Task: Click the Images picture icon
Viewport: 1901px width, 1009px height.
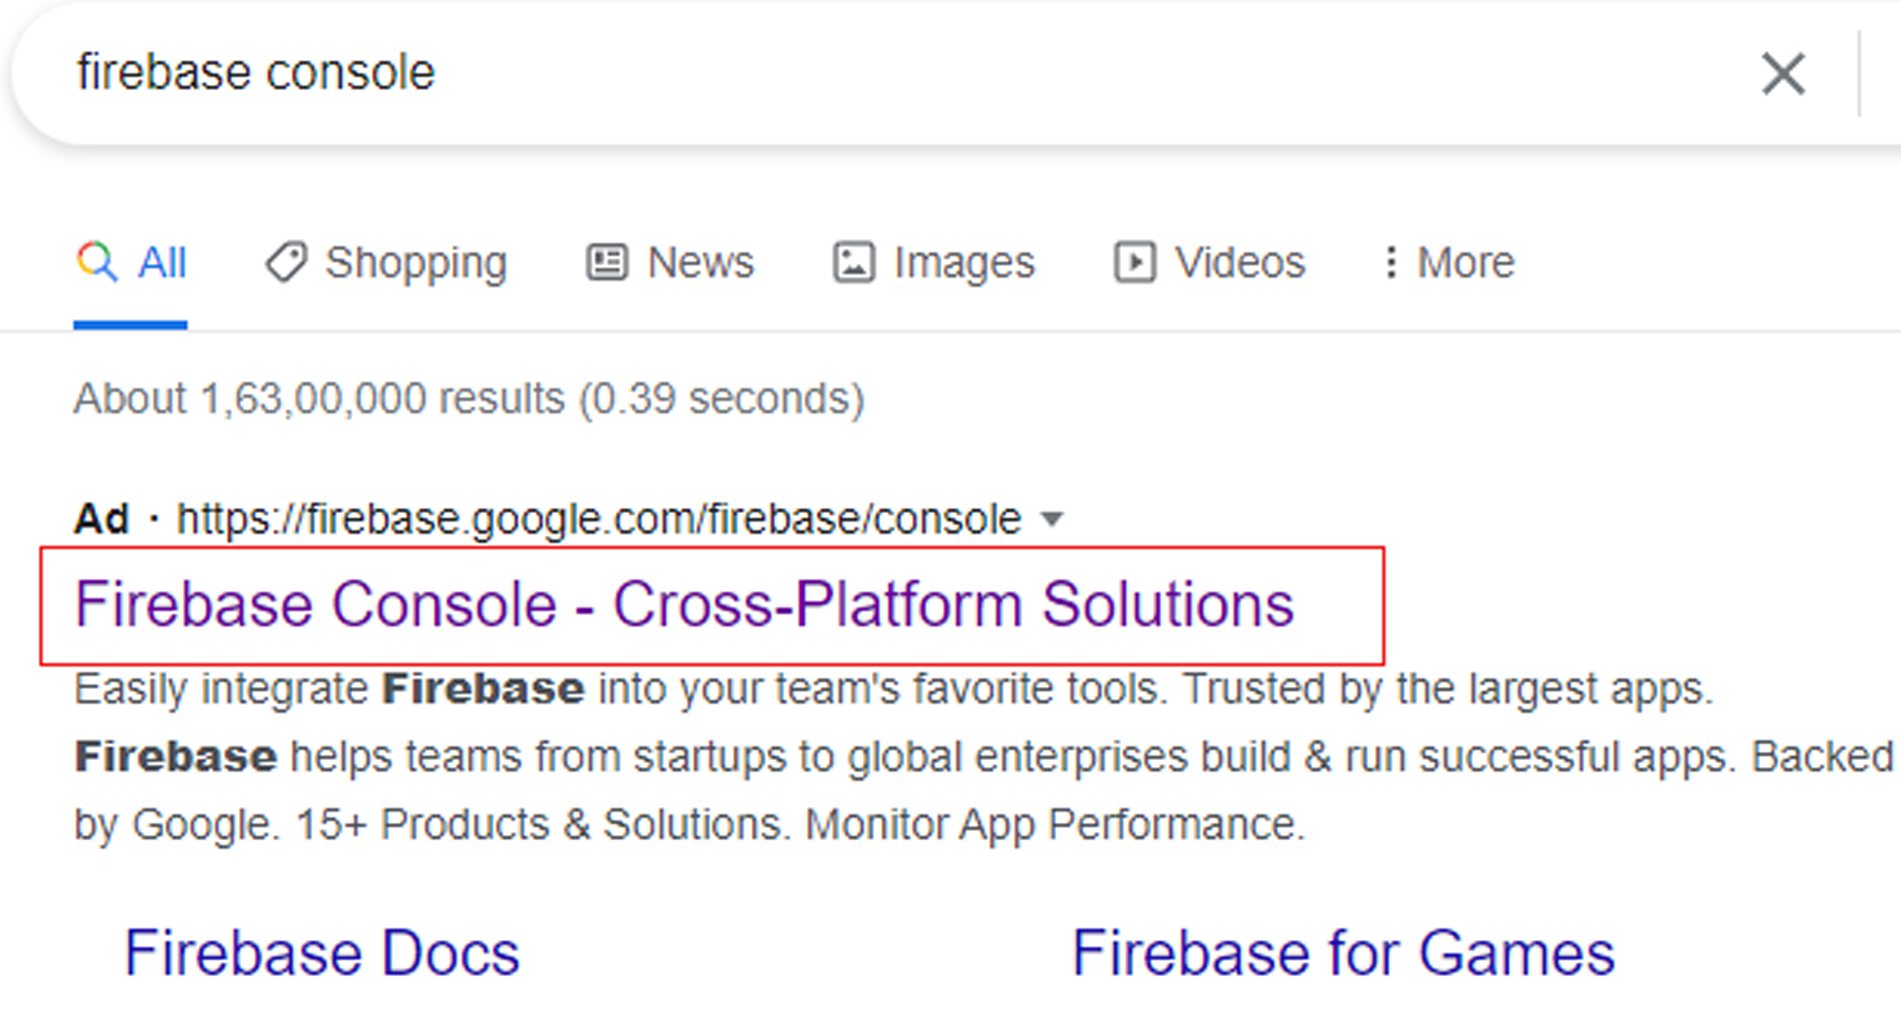Action: point(854,262)
